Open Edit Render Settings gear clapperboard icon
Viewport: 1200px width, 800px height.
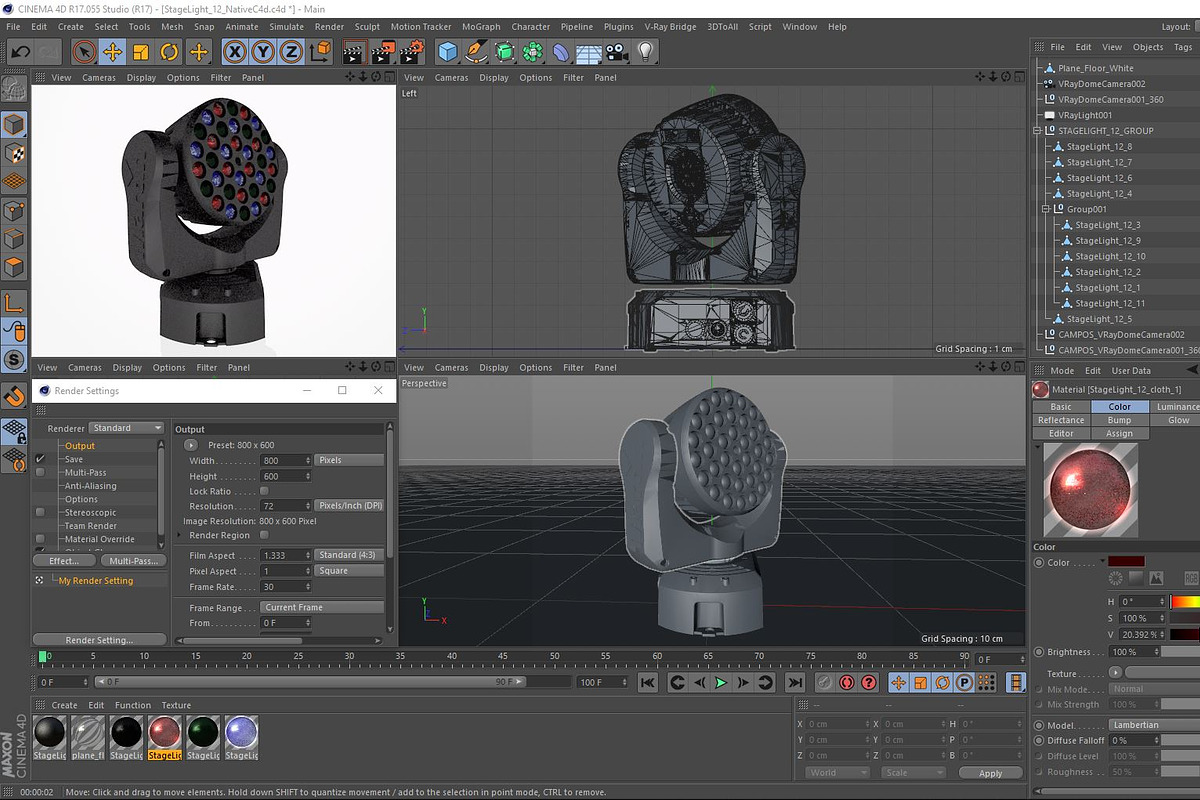412,51
